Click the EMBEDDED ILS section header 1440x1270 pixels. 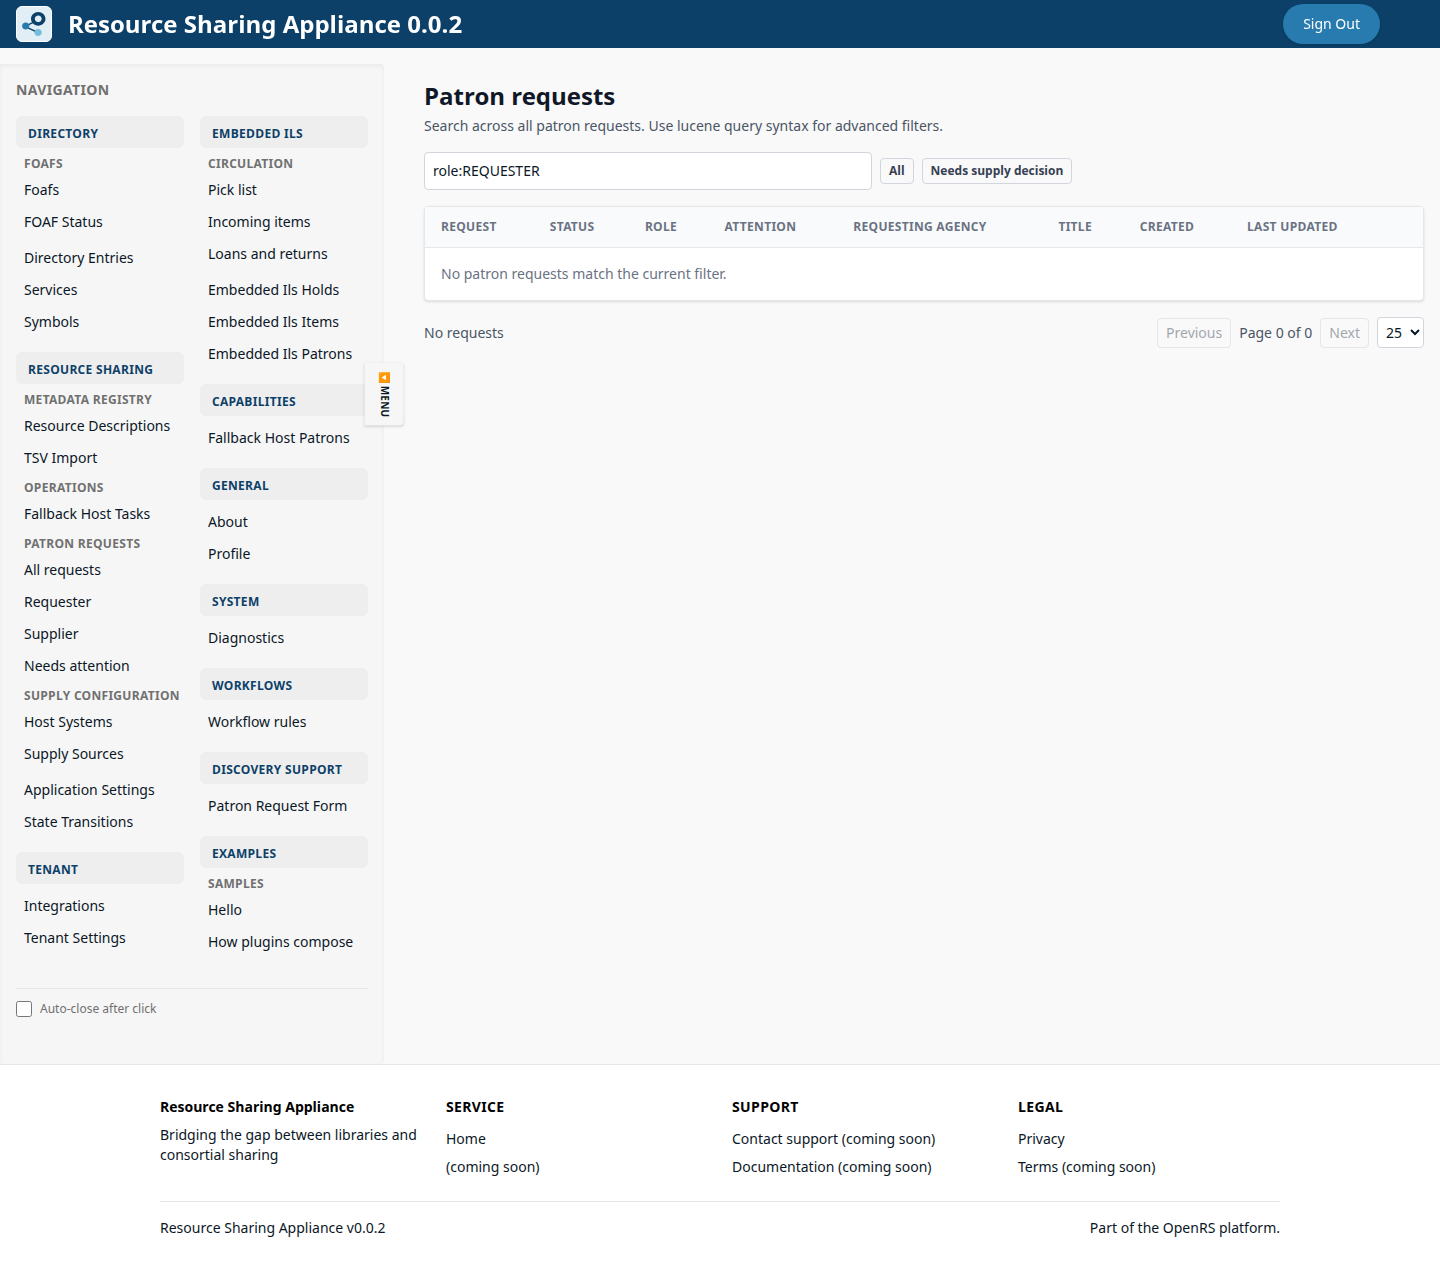[284, 132]
